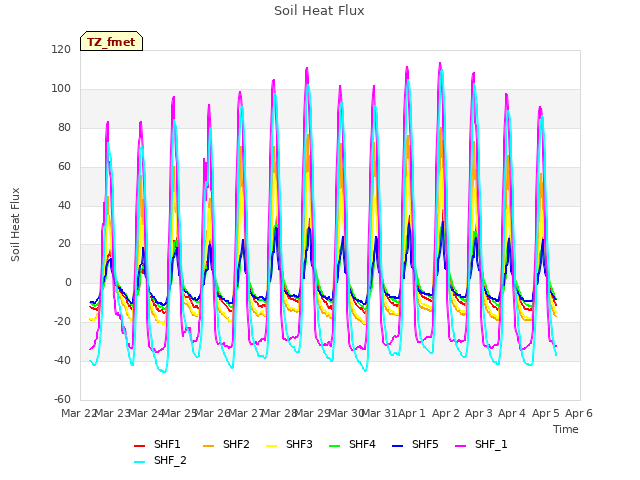Click the 0 y-axis tick label
Viewport: 640px width, 480px height.
tap(68, 282)
